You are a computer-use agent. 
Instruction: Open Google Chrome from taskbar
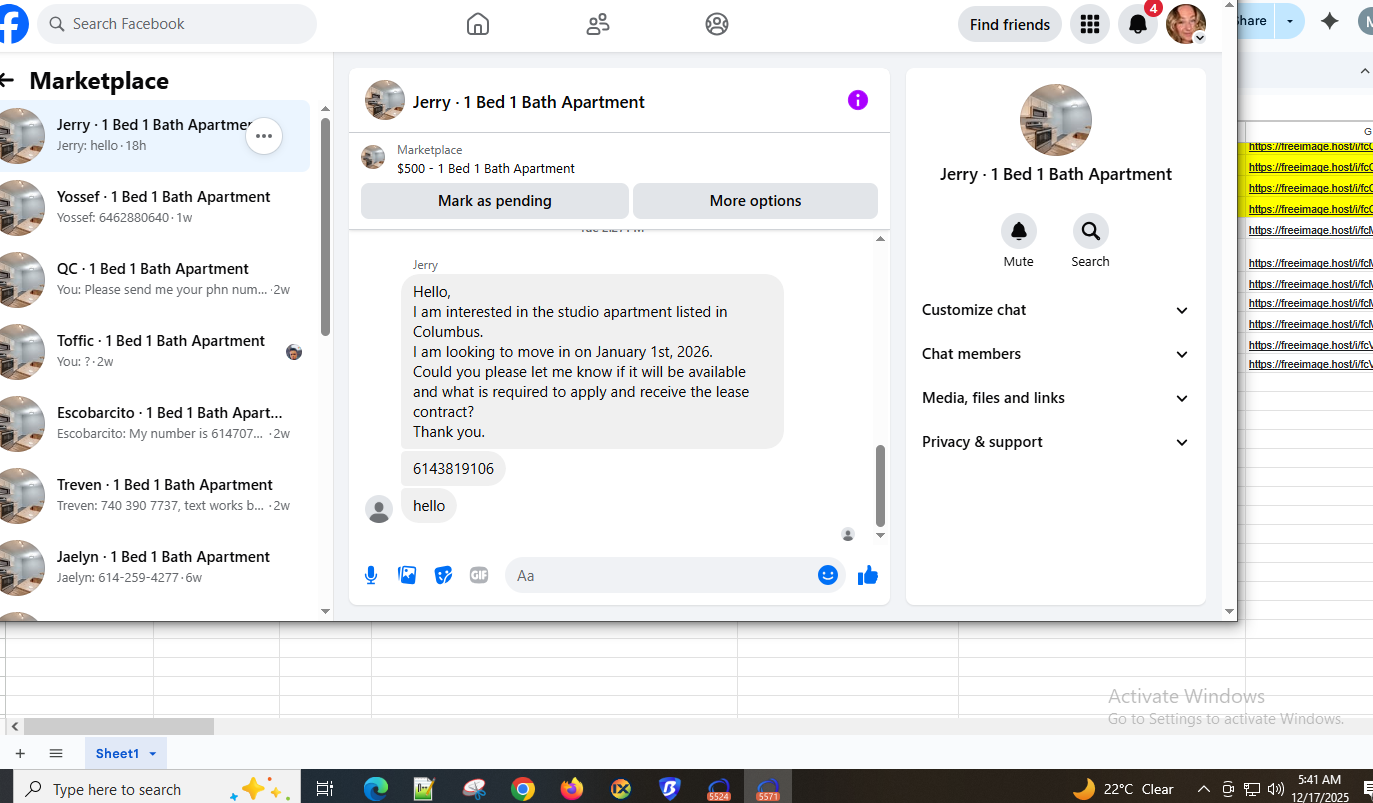point(523,789)
